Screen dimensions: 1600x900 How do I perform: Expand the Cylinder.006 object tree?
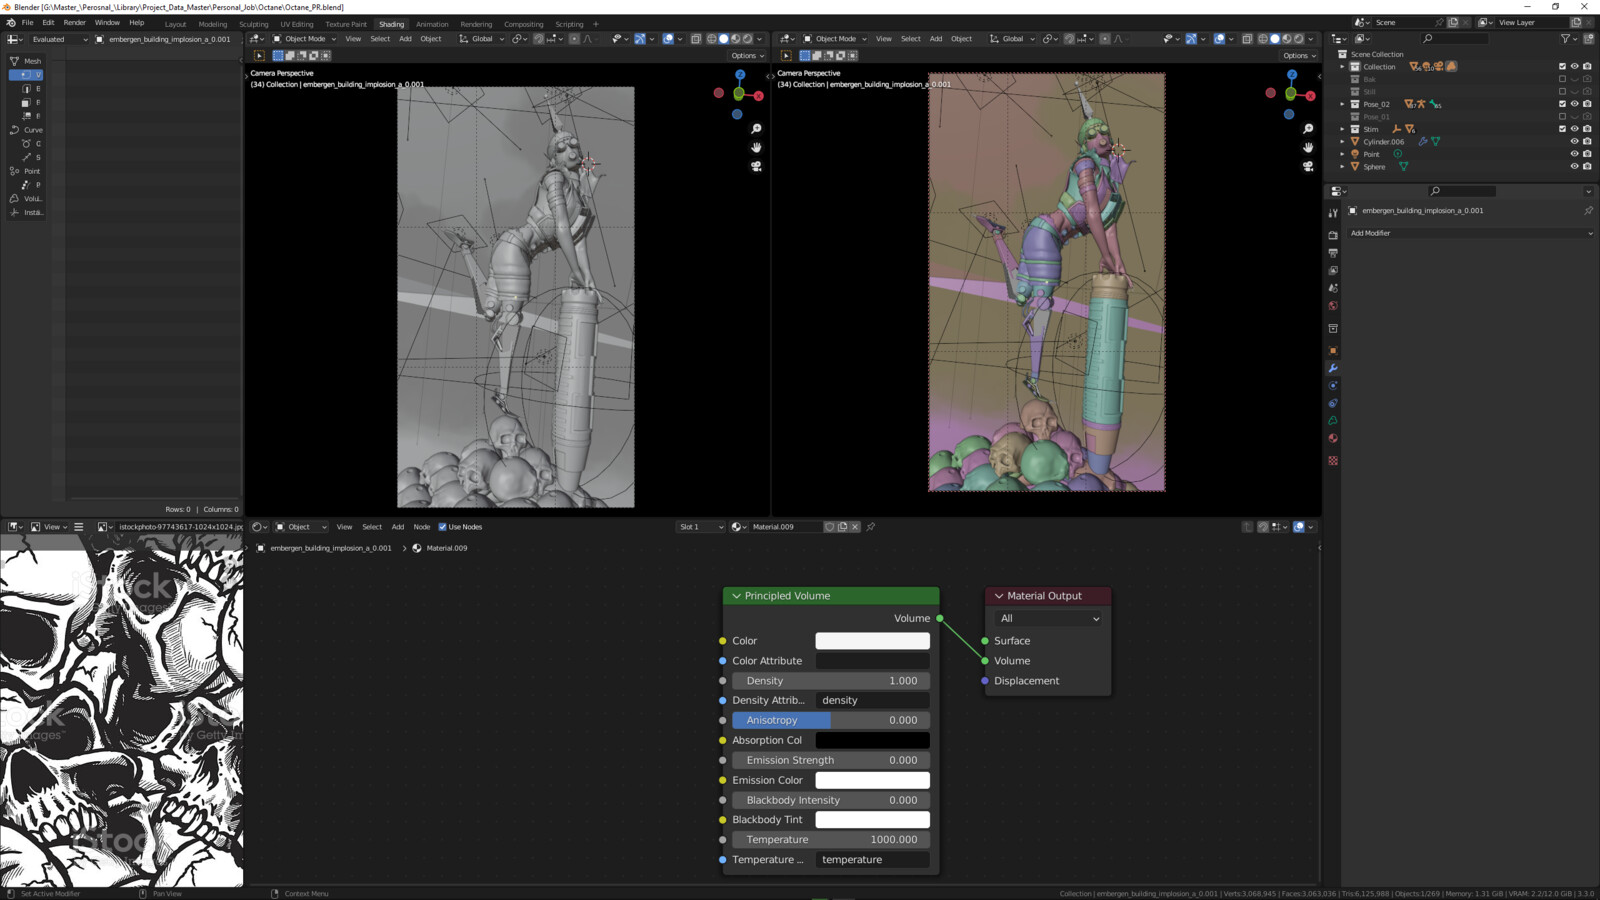coord(1343,142)
